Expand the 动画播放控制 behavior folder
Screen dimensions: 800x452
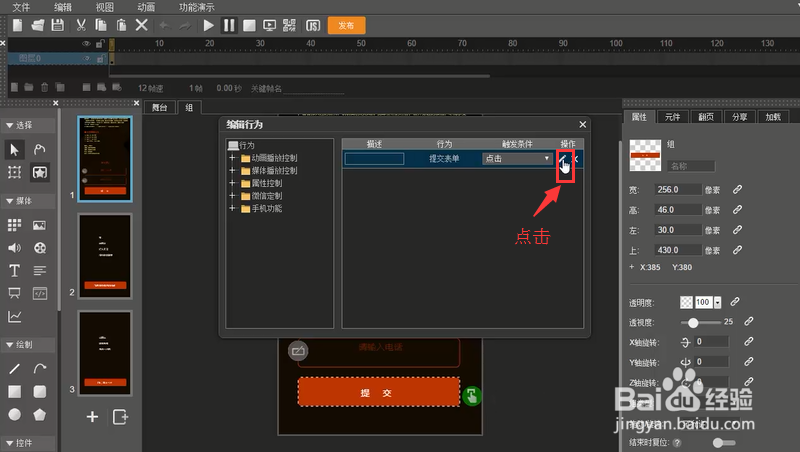232,158
